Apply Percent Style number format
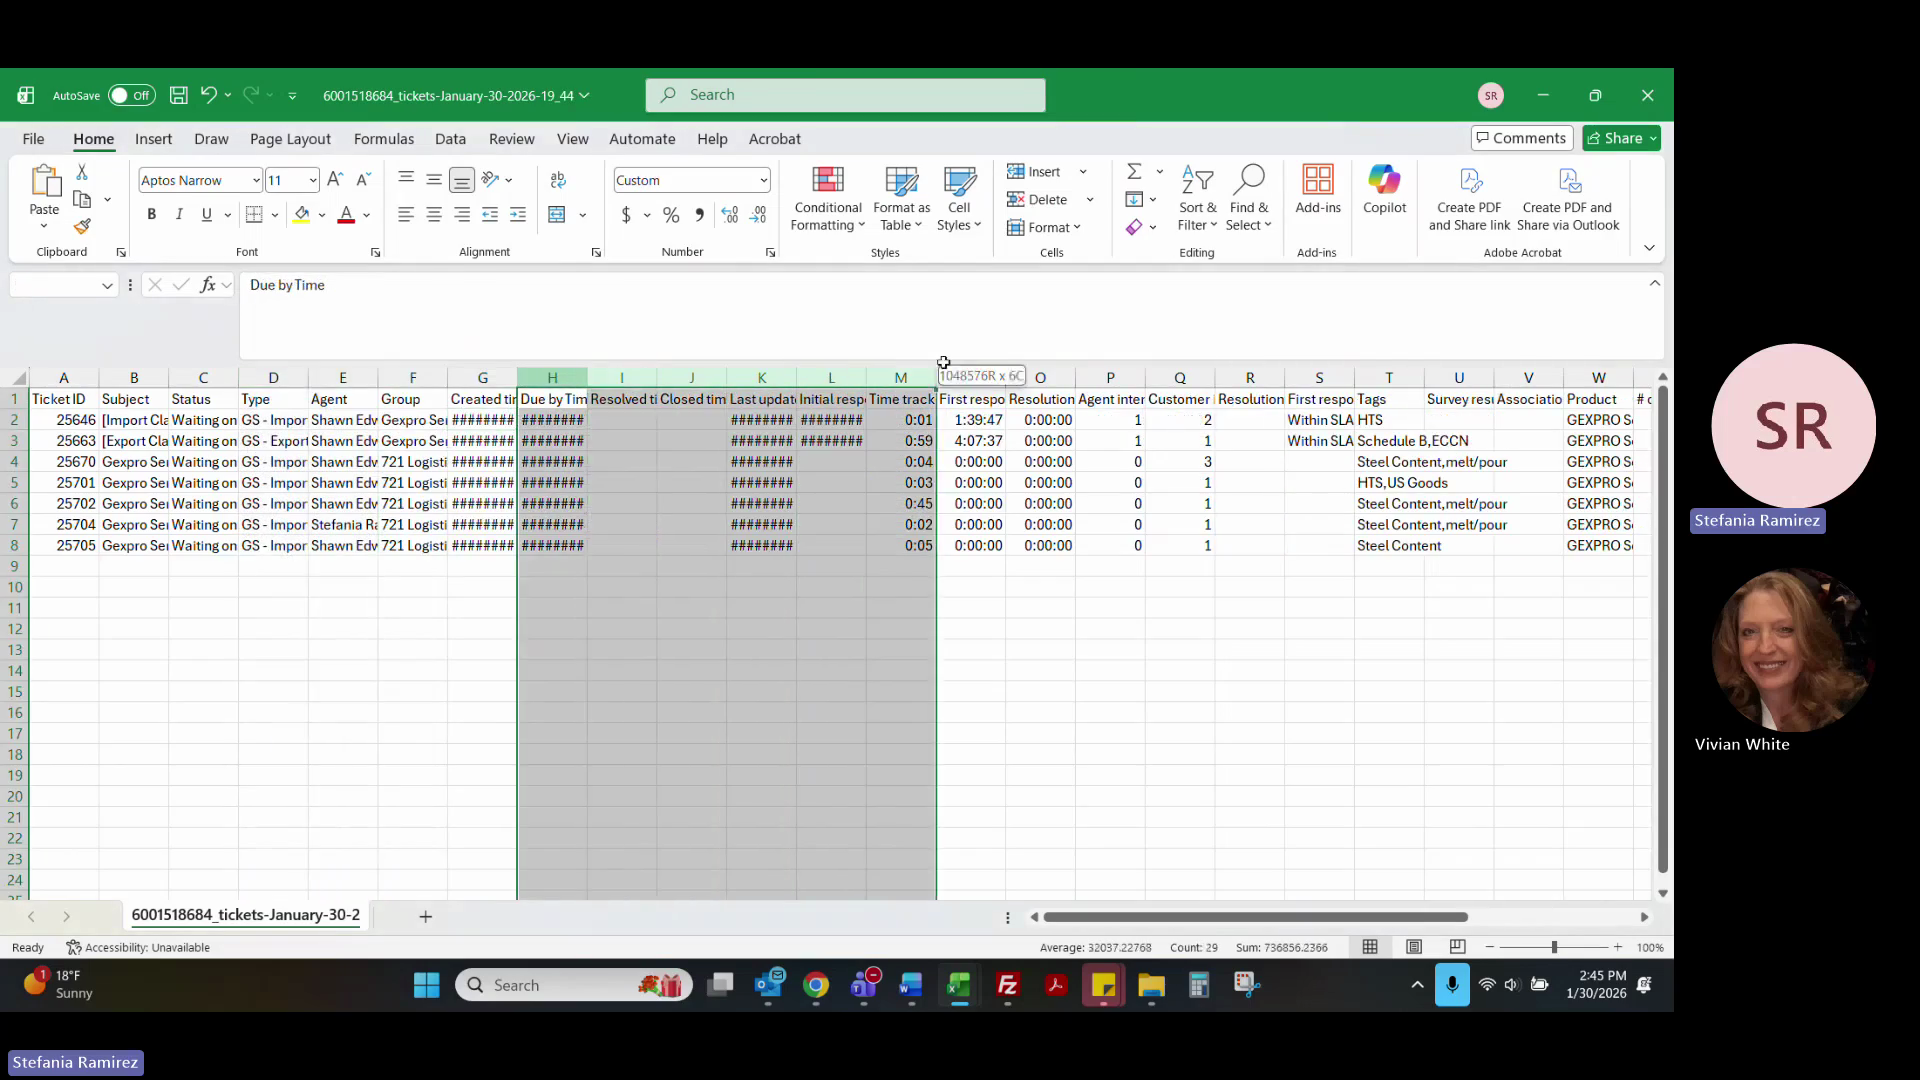The image size is (1920, 1080). tap(671, 214)
